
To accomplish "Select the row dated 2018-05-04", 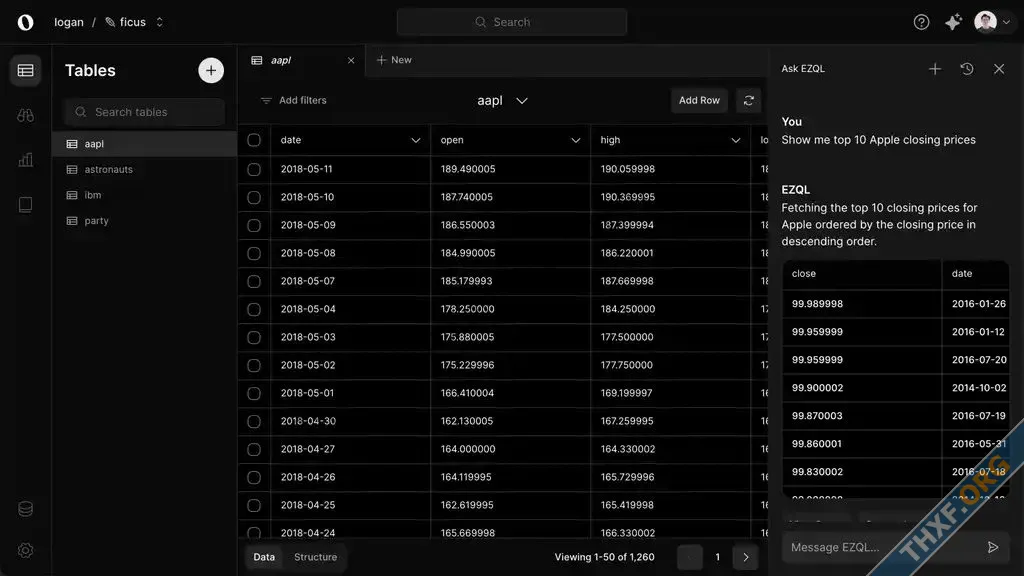I will coord(254,310).
